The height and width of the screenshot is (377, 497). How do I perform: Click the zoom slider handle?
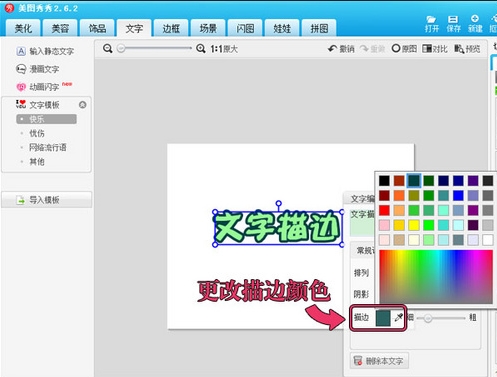click(x=121, y=49)
